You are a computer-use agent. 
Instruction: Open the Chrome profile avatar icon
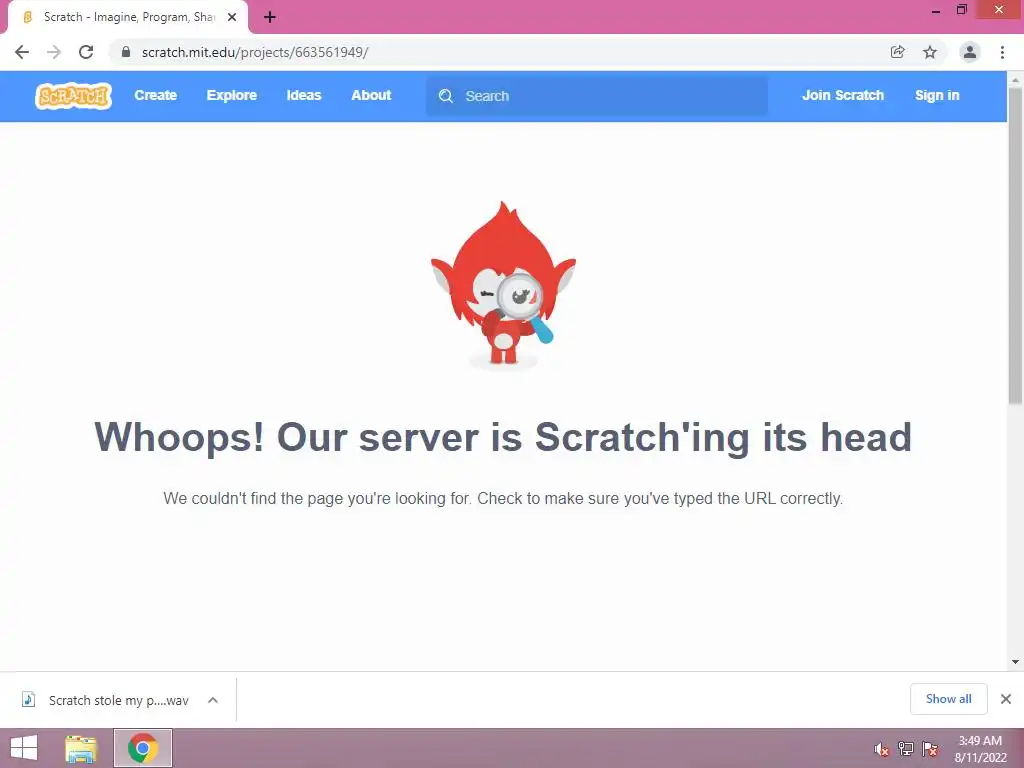[970, 52]
